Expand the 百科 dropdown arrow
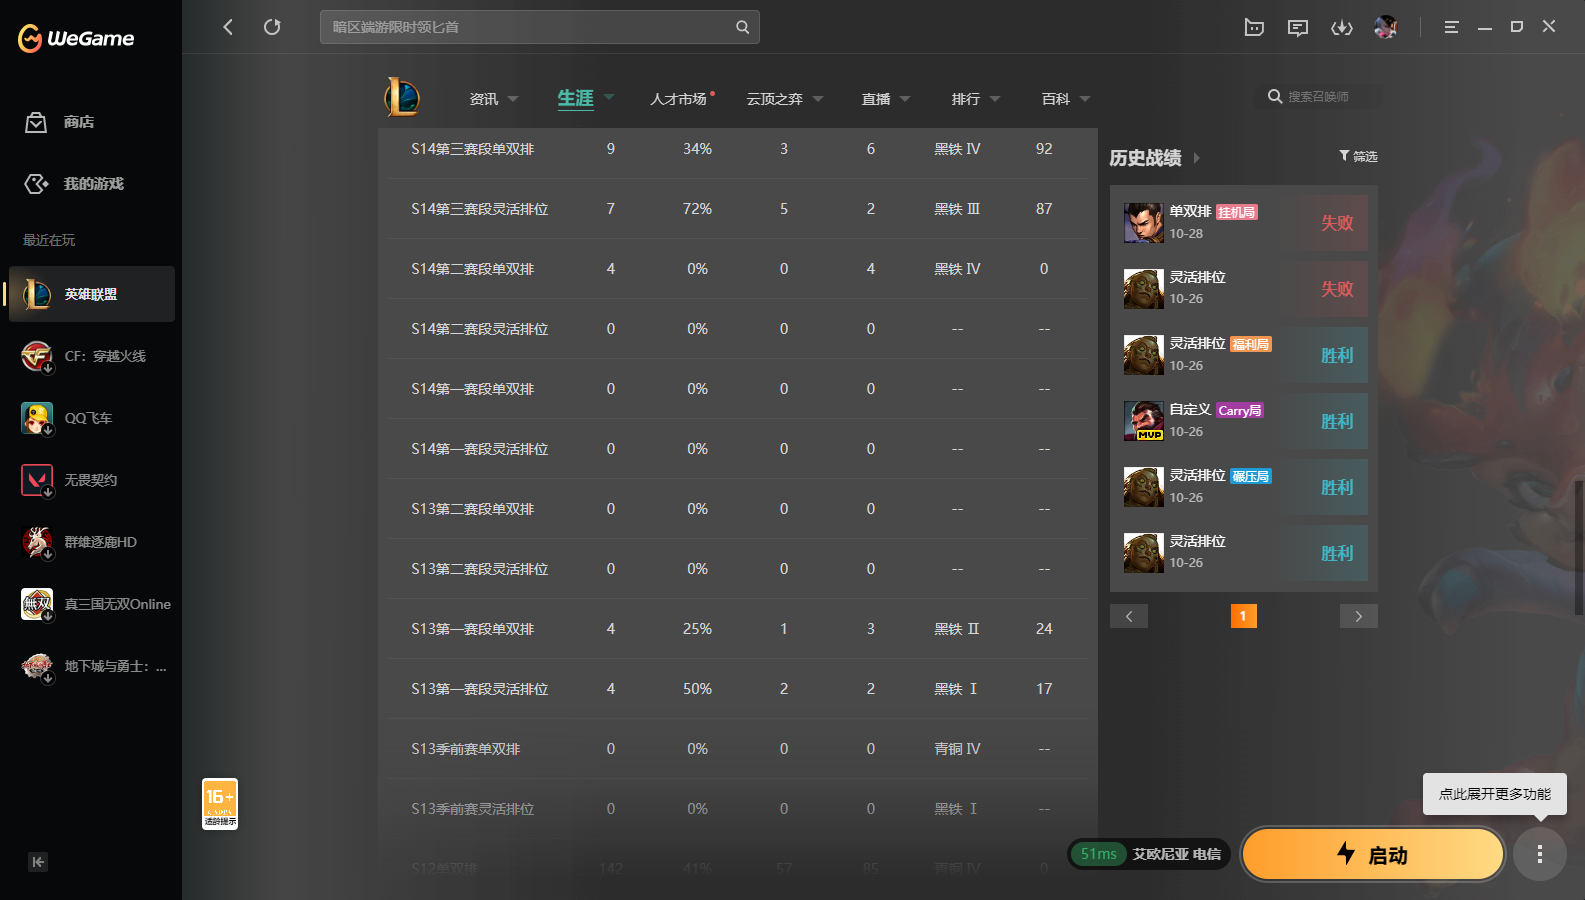Image resolution: width=1585 pixels, height=900 pixels. (x=1085, y=99)
